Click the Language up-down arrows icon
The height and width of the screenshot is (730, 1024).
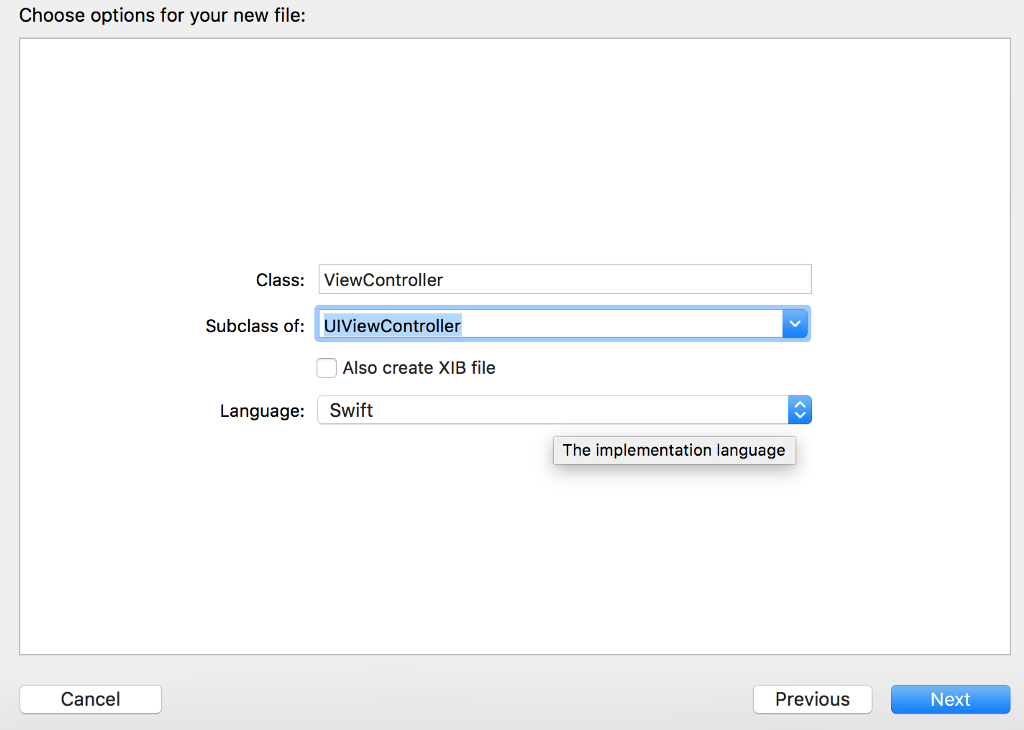(799, 410)
